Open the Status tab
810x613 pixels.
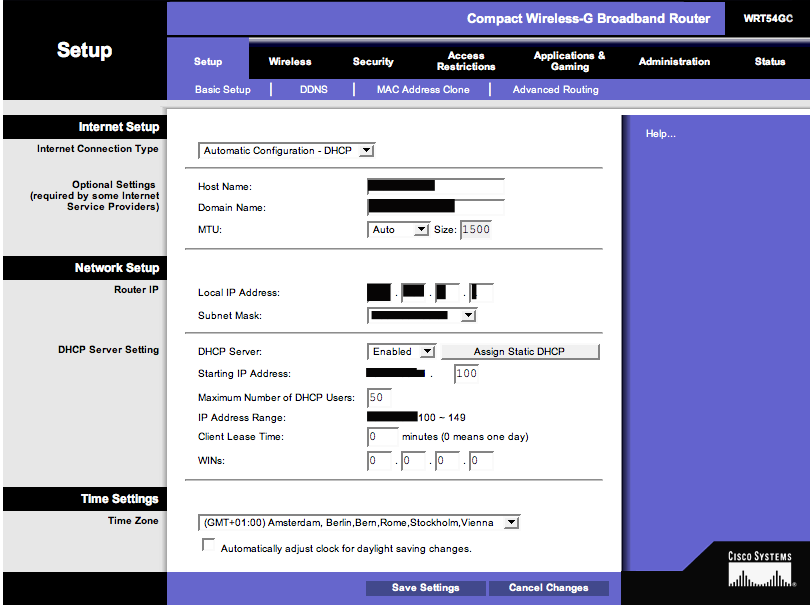770,61
